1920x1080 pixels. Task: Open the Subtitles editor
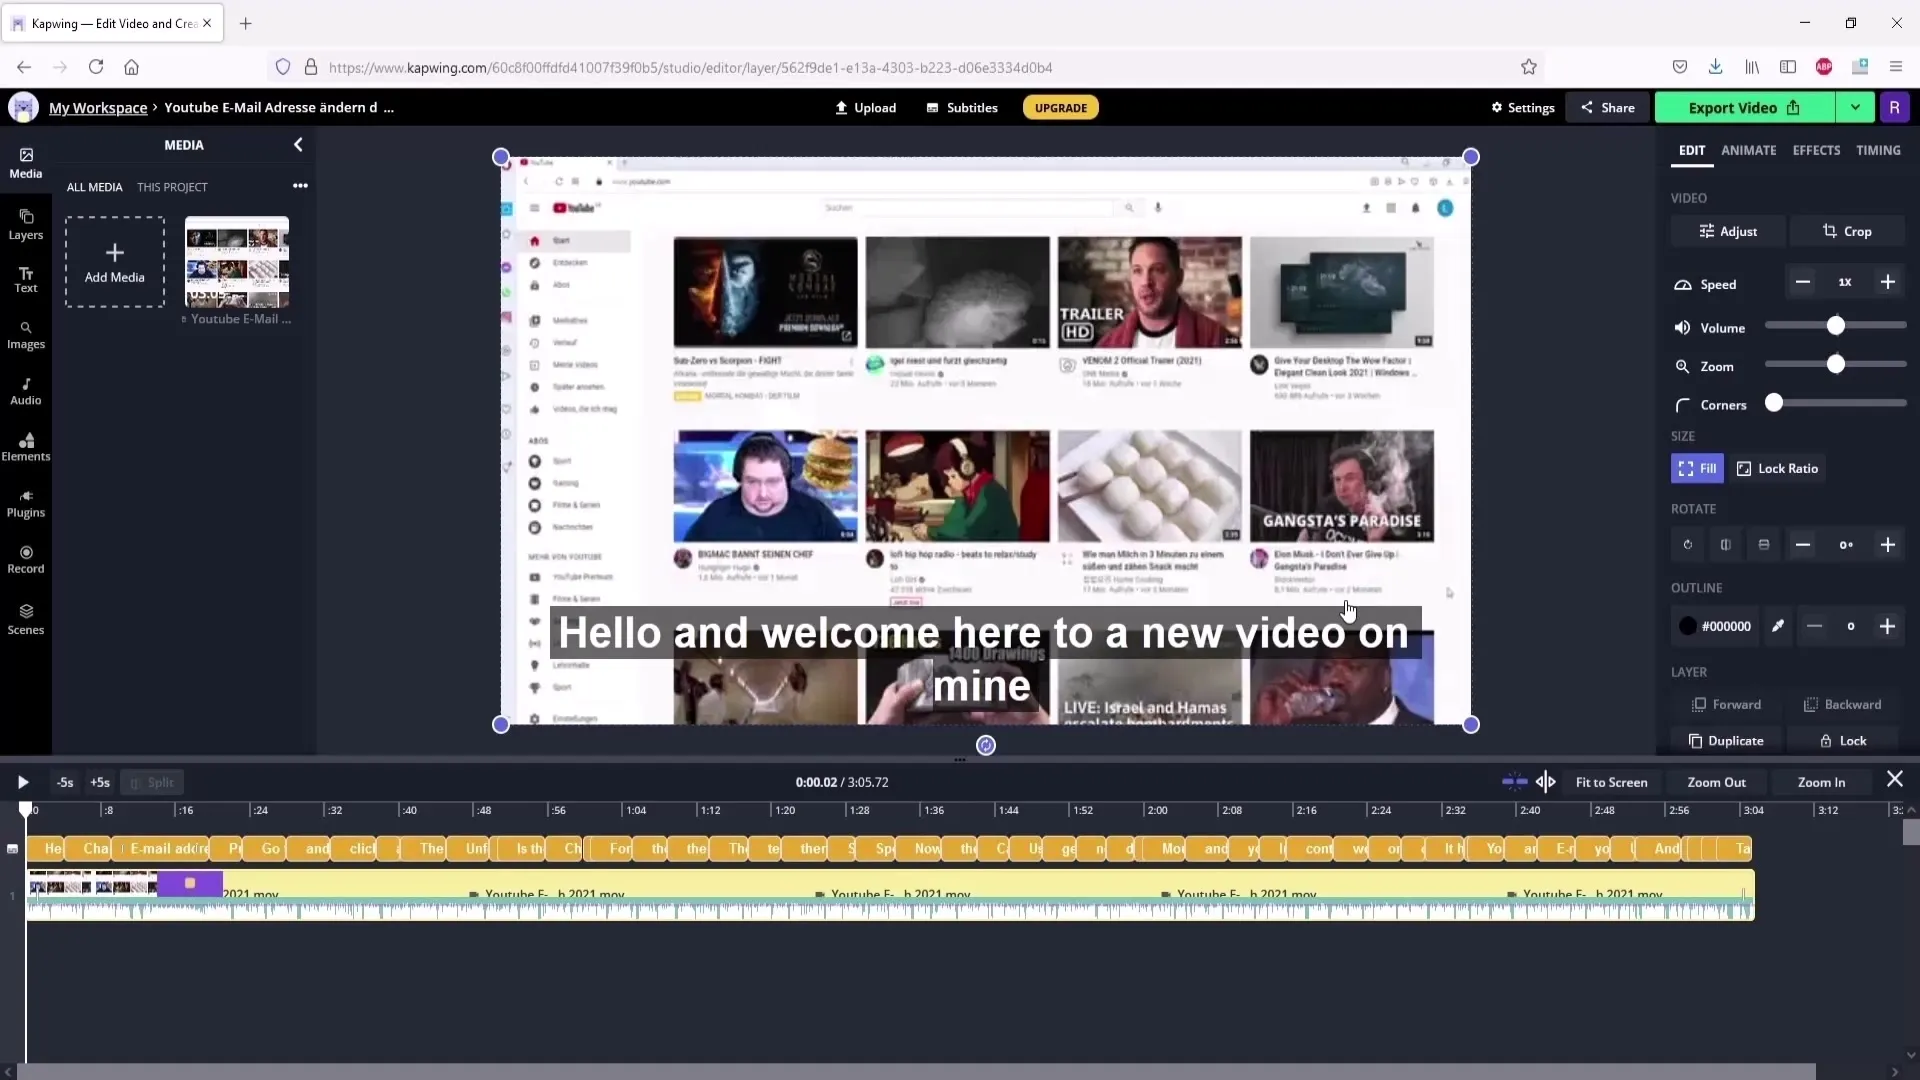[962, 108]
